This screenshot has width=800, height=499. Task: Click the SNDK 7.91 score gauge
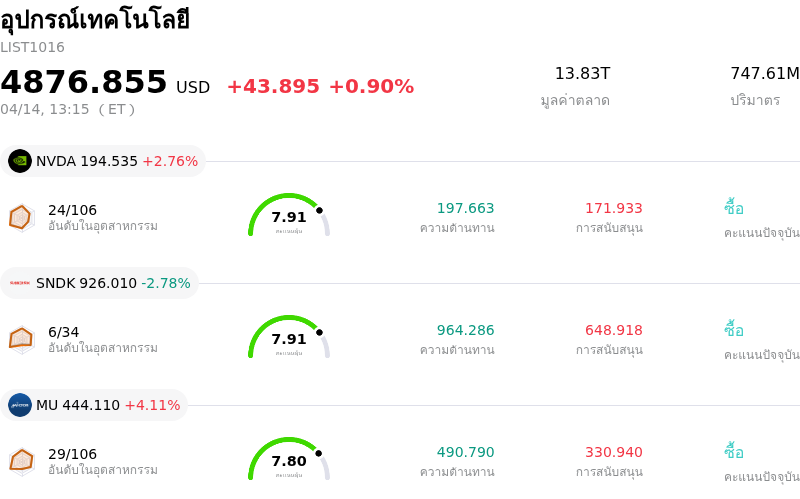[x=289, y=338]
